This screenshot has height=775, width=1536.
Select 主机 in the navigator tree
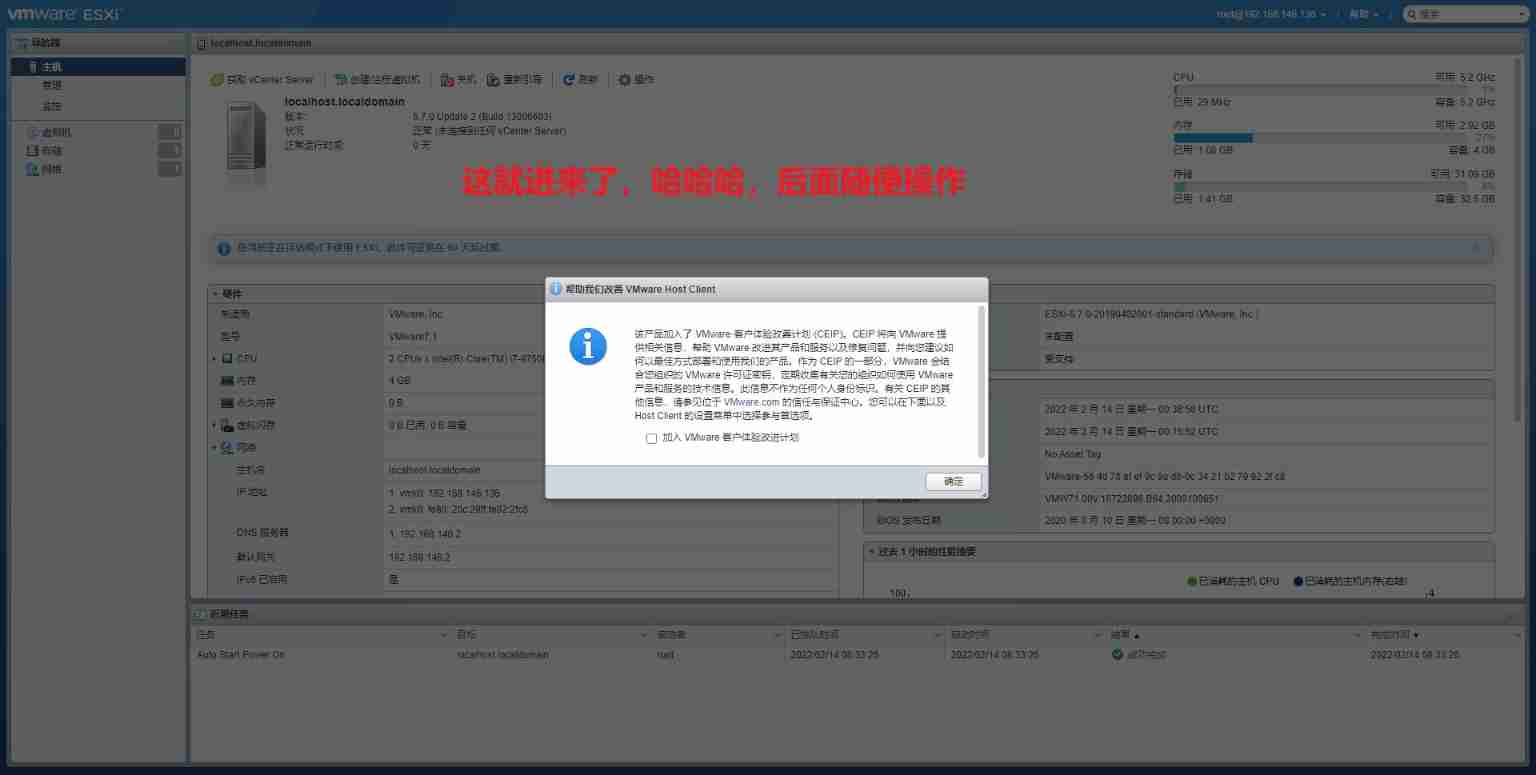pyautogui.click(x=98, y=66)
